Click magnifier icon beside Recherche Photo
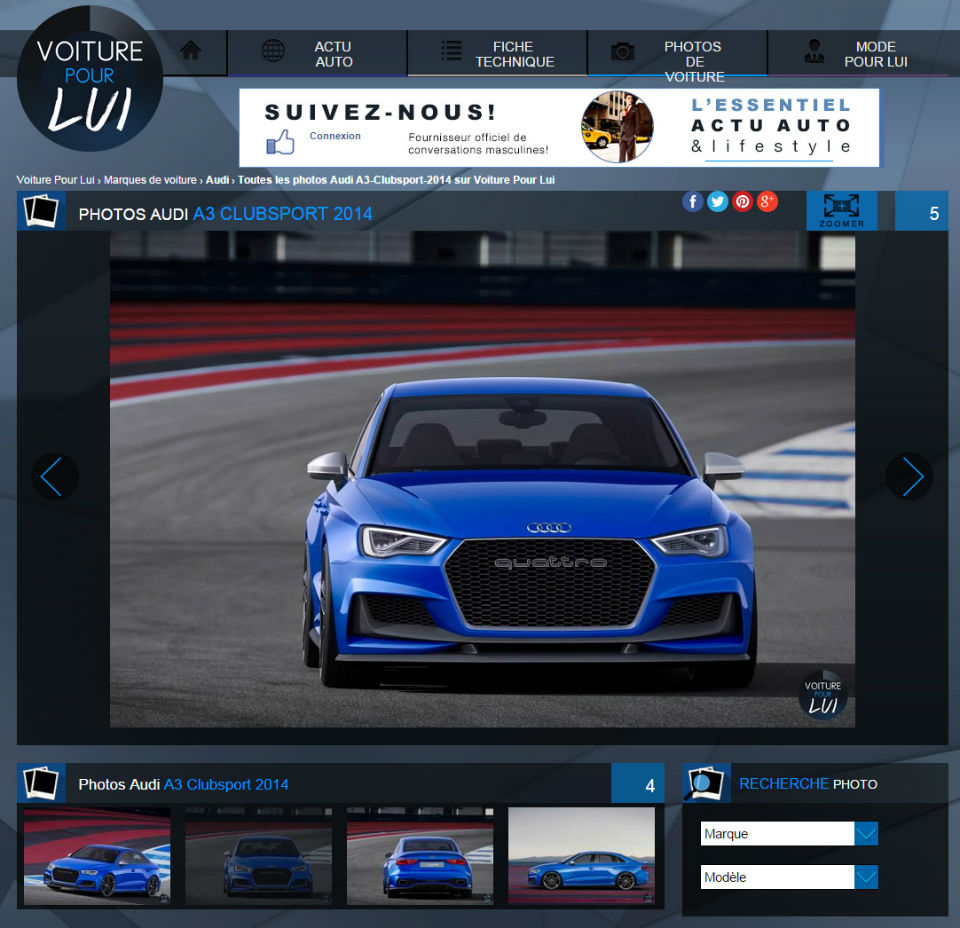The image size is (960, 928). [x=706, y=783]
